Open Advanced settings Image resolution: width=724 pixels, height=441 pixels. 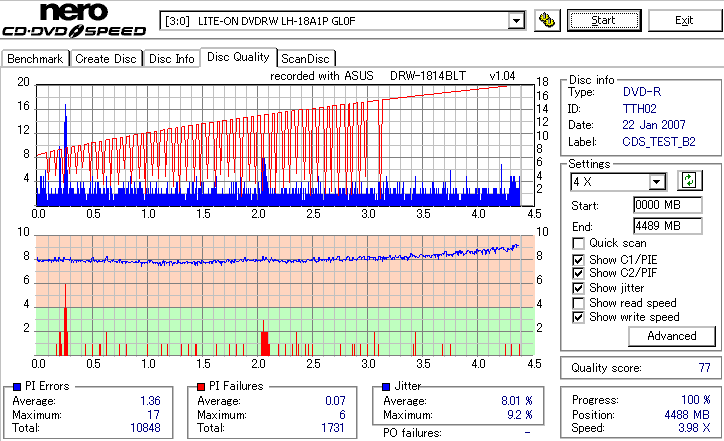tap(672, 336)
